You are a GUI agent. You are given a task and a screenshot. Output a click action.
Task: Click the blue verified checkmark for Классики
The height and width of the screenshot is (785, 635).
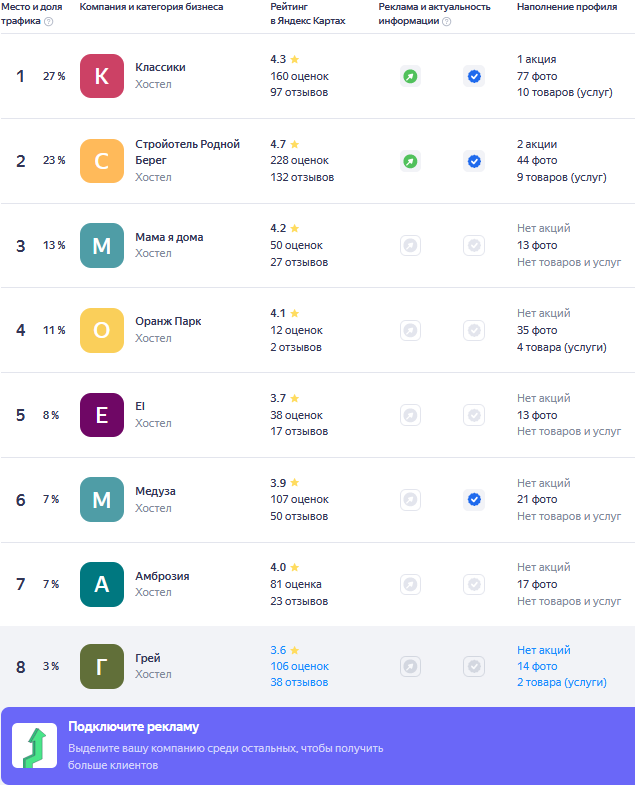coord(474,76)
